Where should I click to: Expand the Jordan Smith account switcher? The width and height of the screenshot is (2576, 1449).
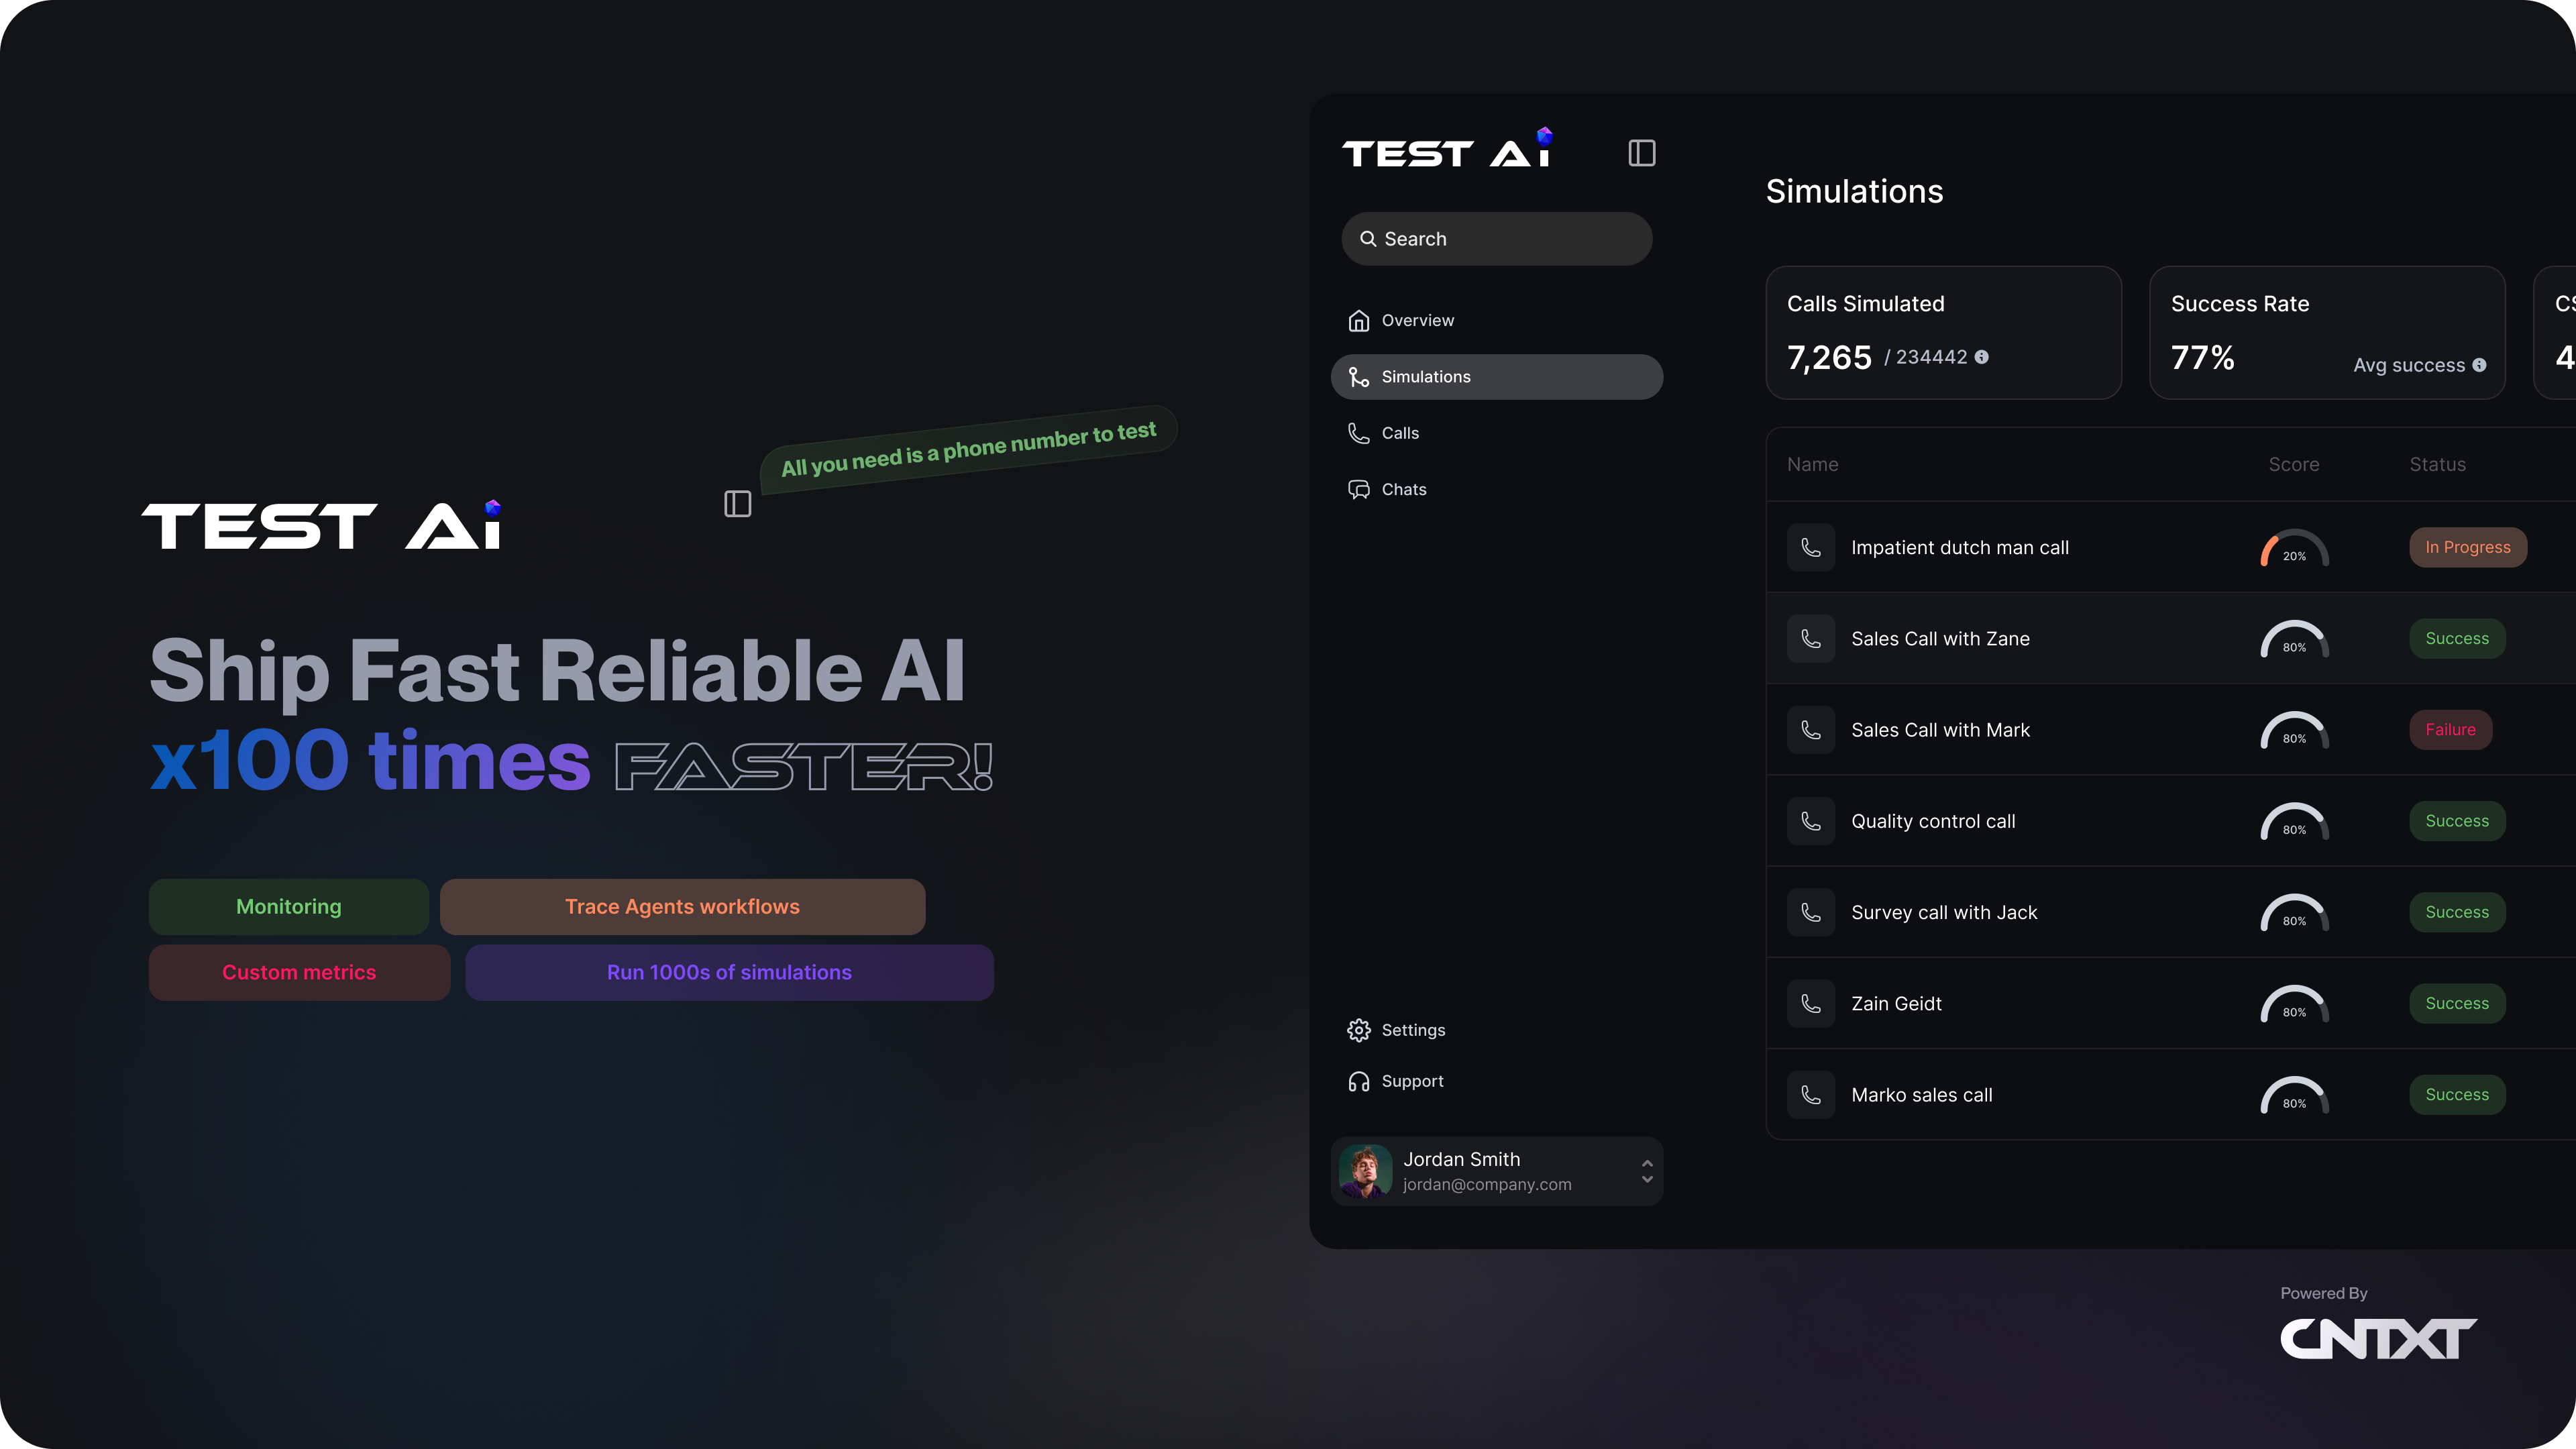pyautogui.click(x=1647, y=1171)
